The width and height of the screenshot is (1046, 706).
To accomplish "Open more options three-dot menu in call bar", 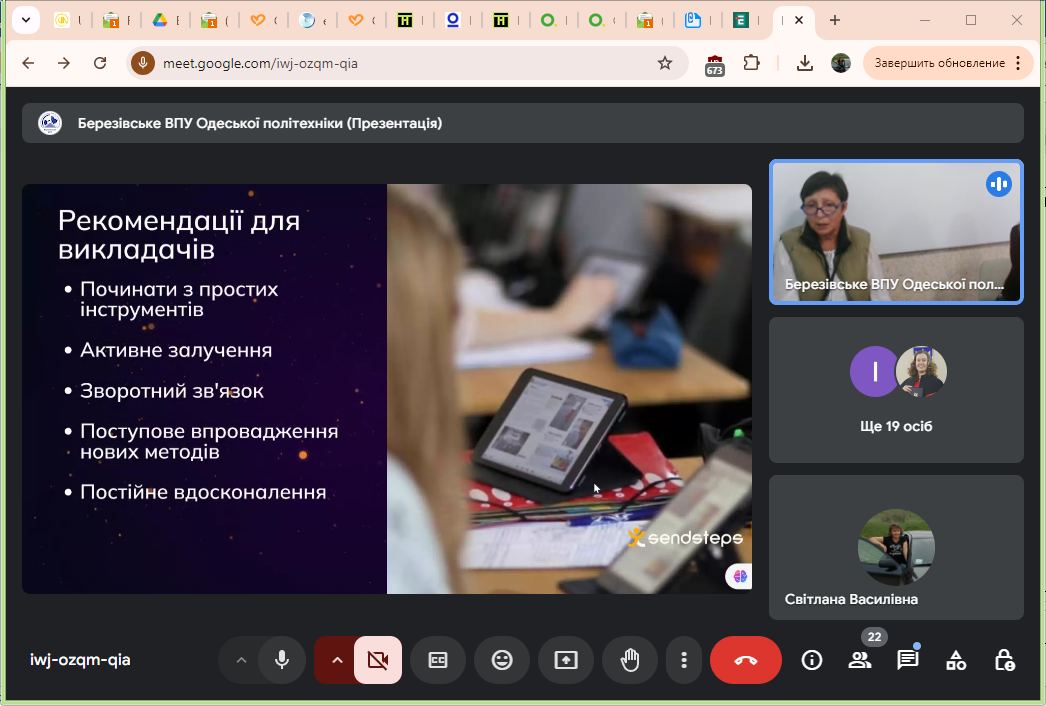I will pos(684,660).
